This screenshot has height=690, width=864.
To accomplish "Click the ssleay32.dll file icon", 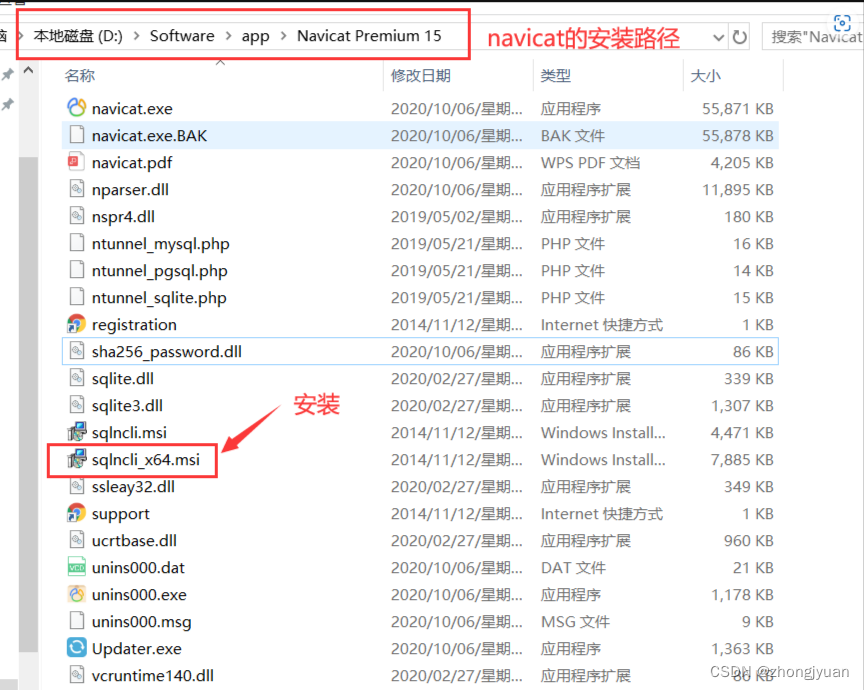I will pos(77,486).
